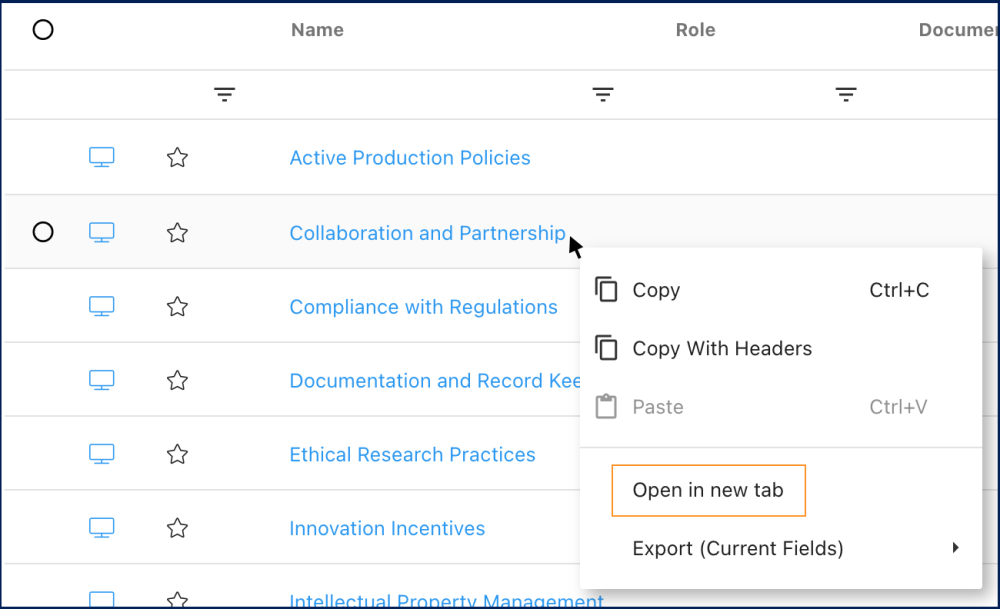The height and width of the screenshot is (609, 1000).
Task: Sort by the Name column header
Action: [x=317, y=30]
